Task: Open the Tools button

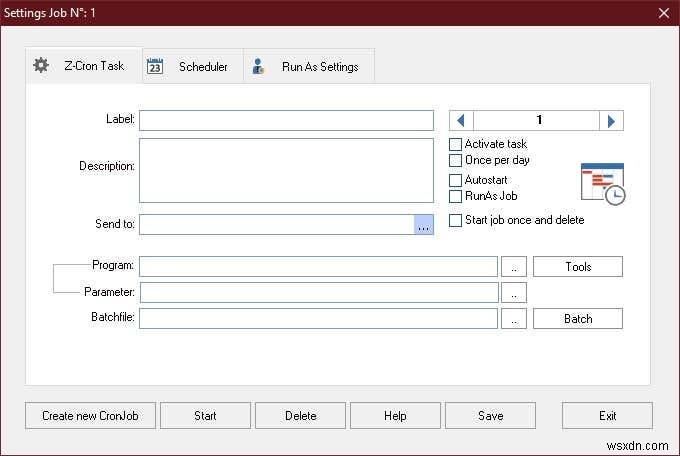Action: 578,266
